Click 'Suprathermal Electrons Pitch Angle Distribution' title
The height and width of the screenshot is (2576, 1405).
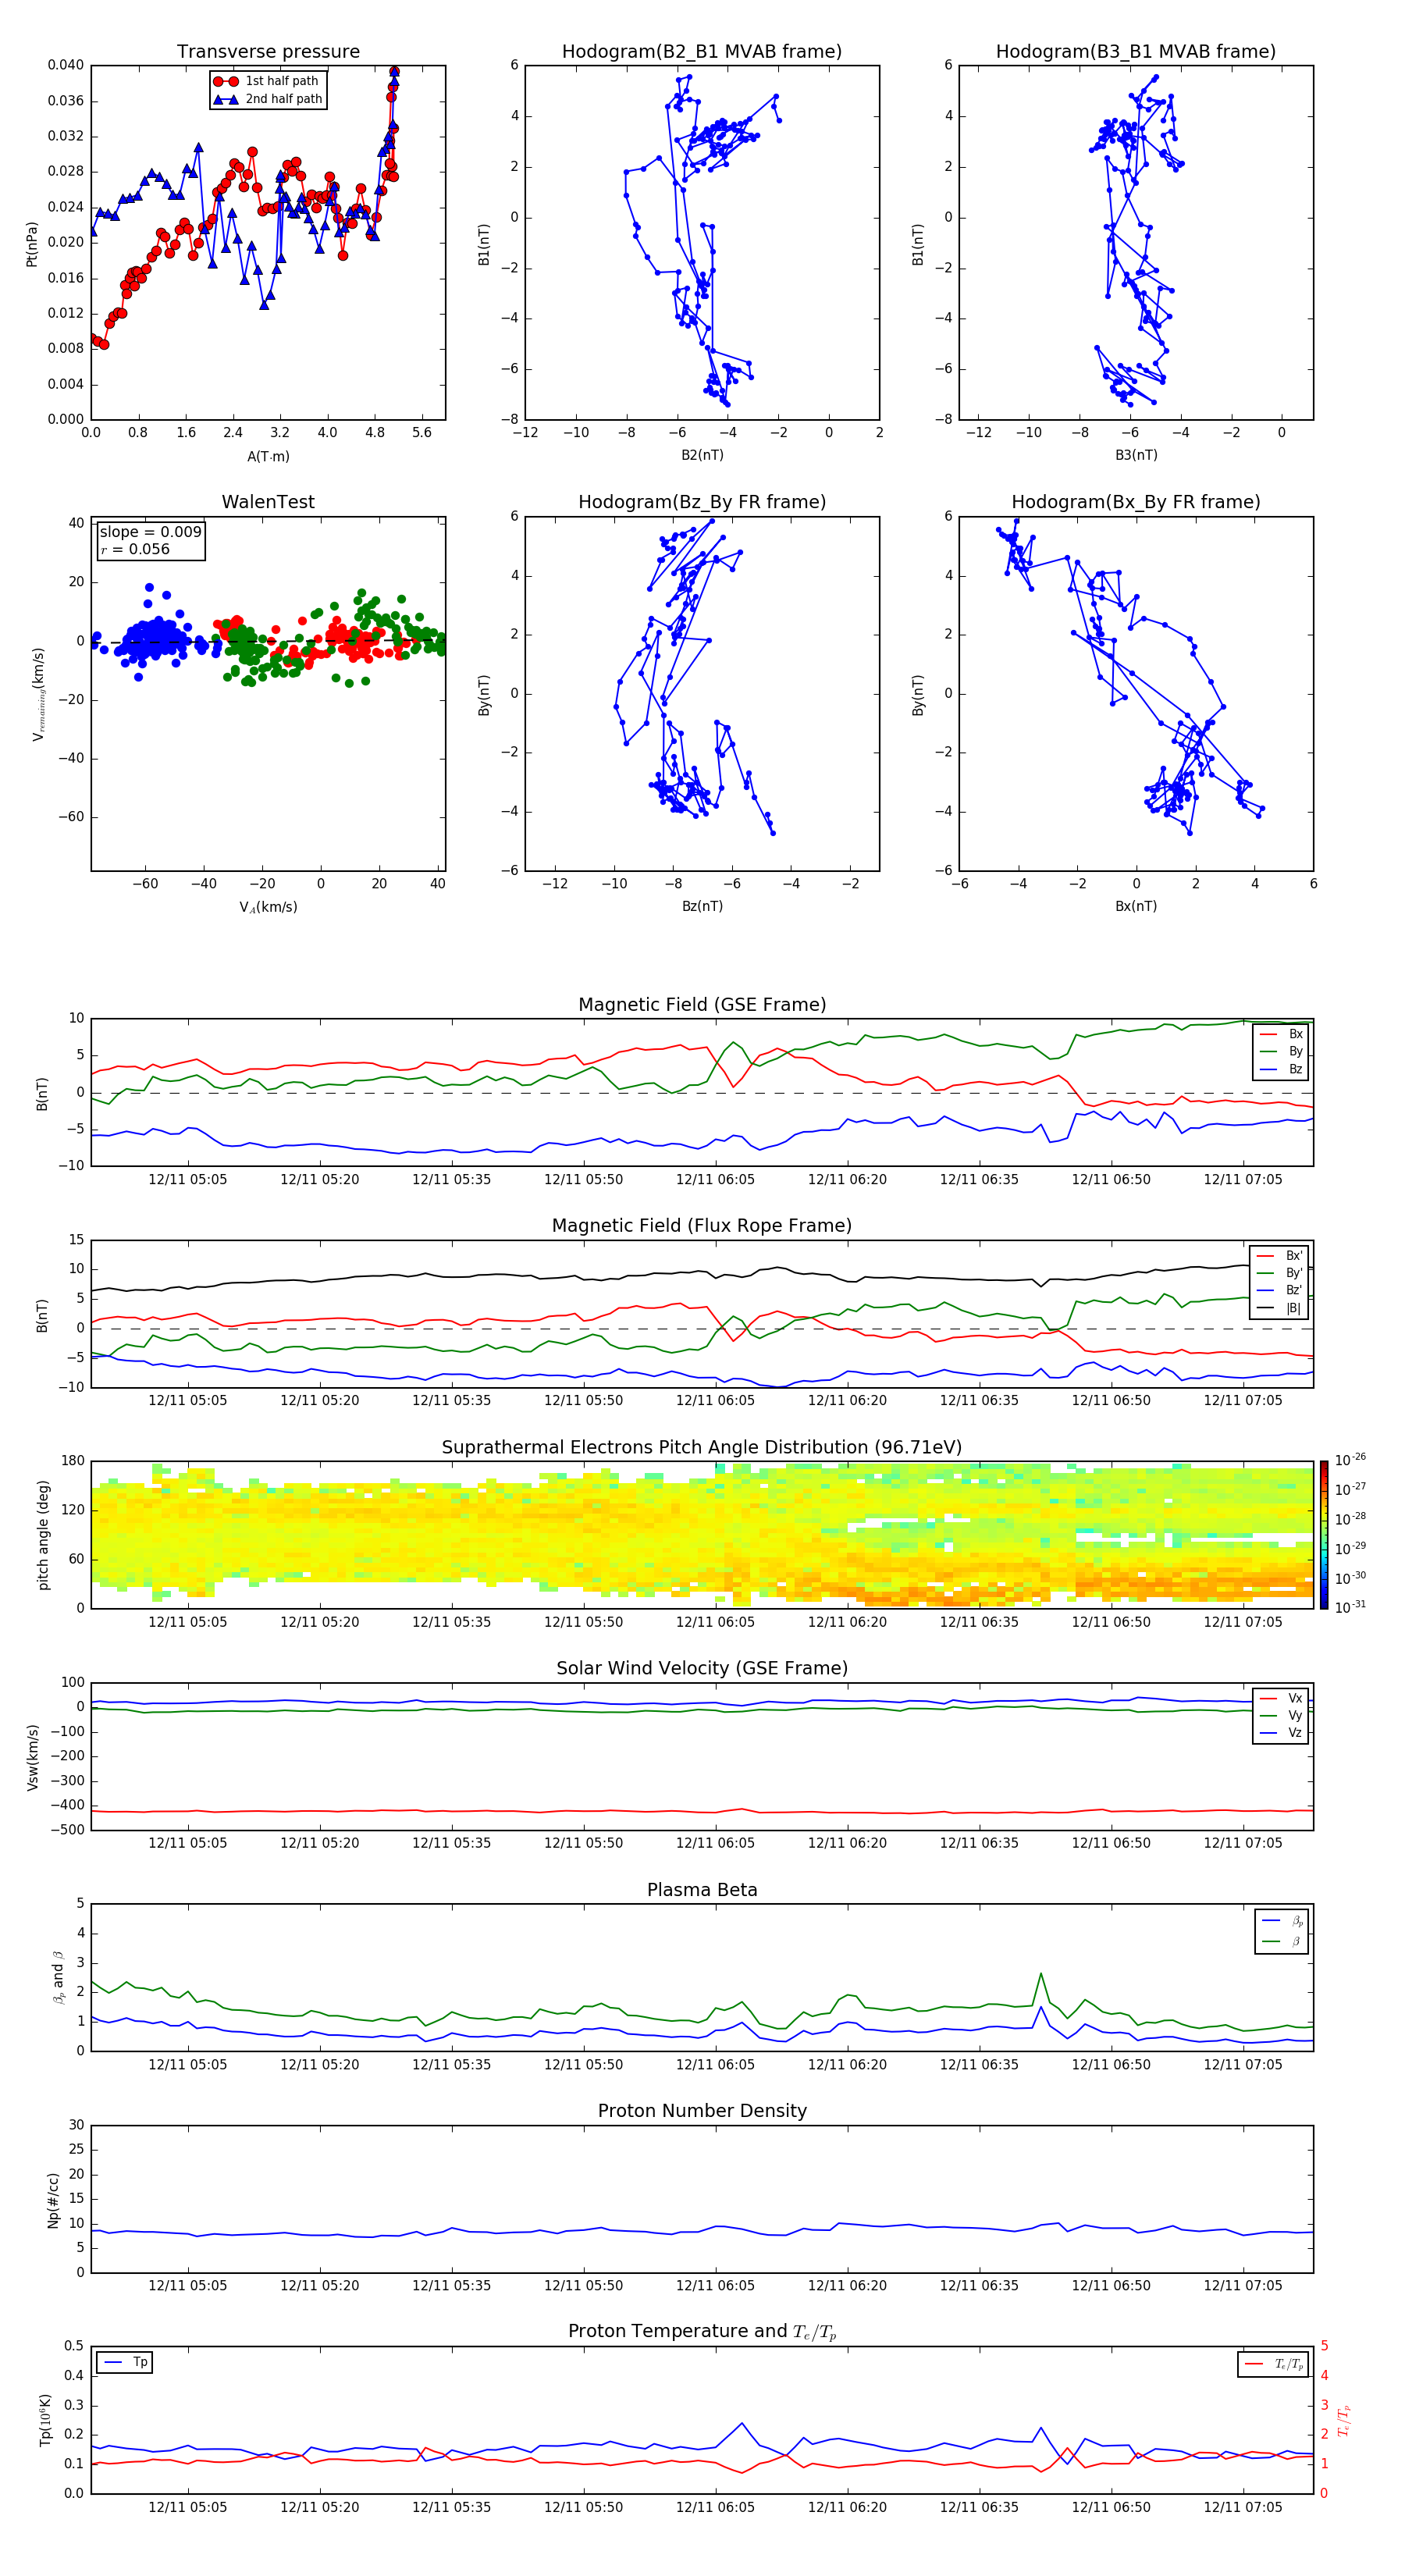click(702, 1448)
